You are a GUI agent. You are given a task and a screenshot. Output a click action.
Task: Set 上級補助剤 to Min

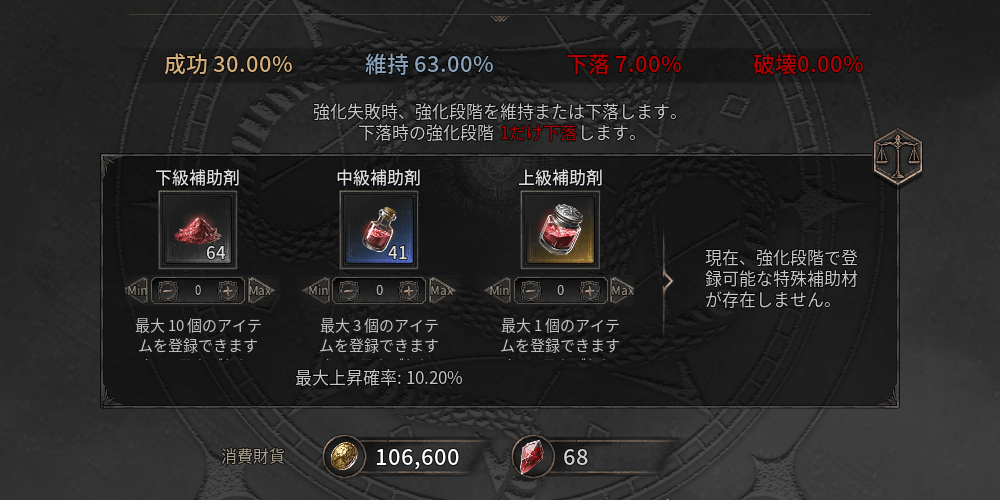(x=499, y=291)
